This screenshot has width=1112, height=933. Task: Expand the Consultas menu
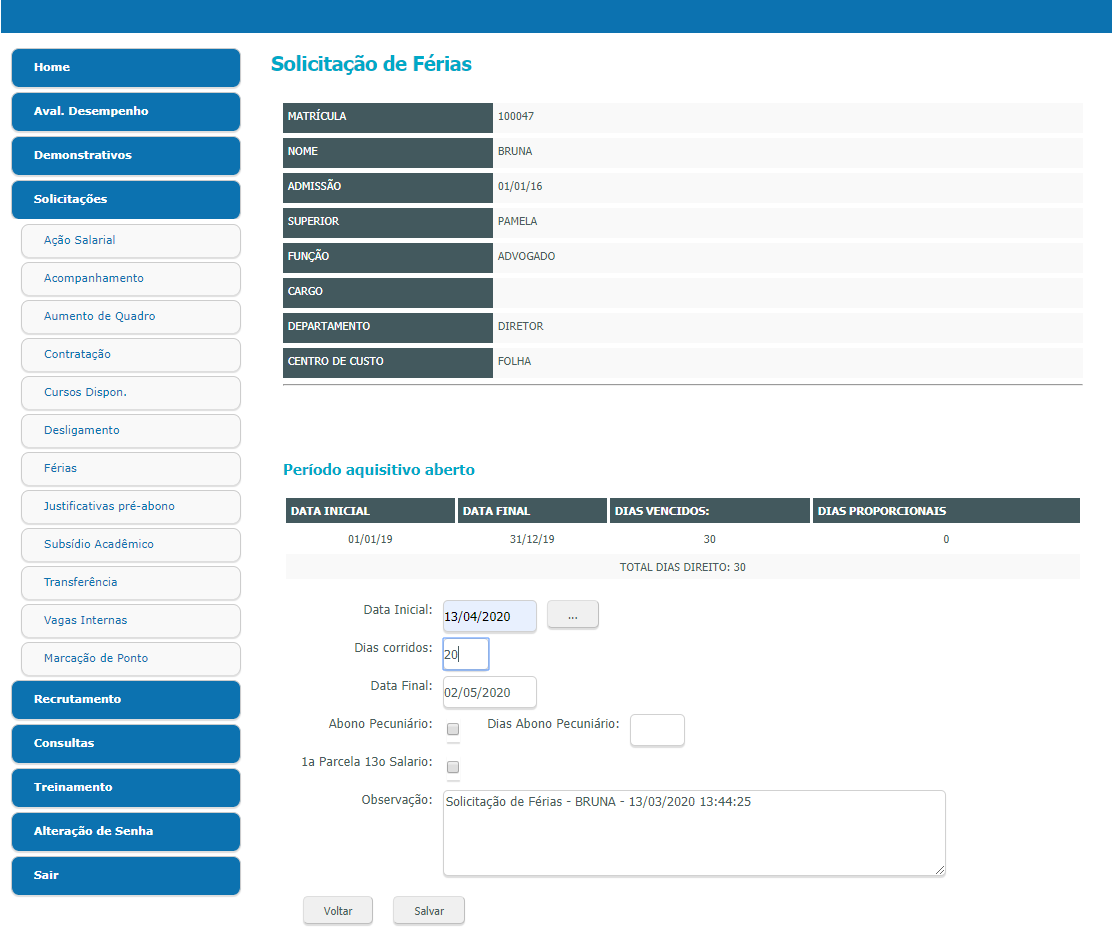[x=126, y=744]
